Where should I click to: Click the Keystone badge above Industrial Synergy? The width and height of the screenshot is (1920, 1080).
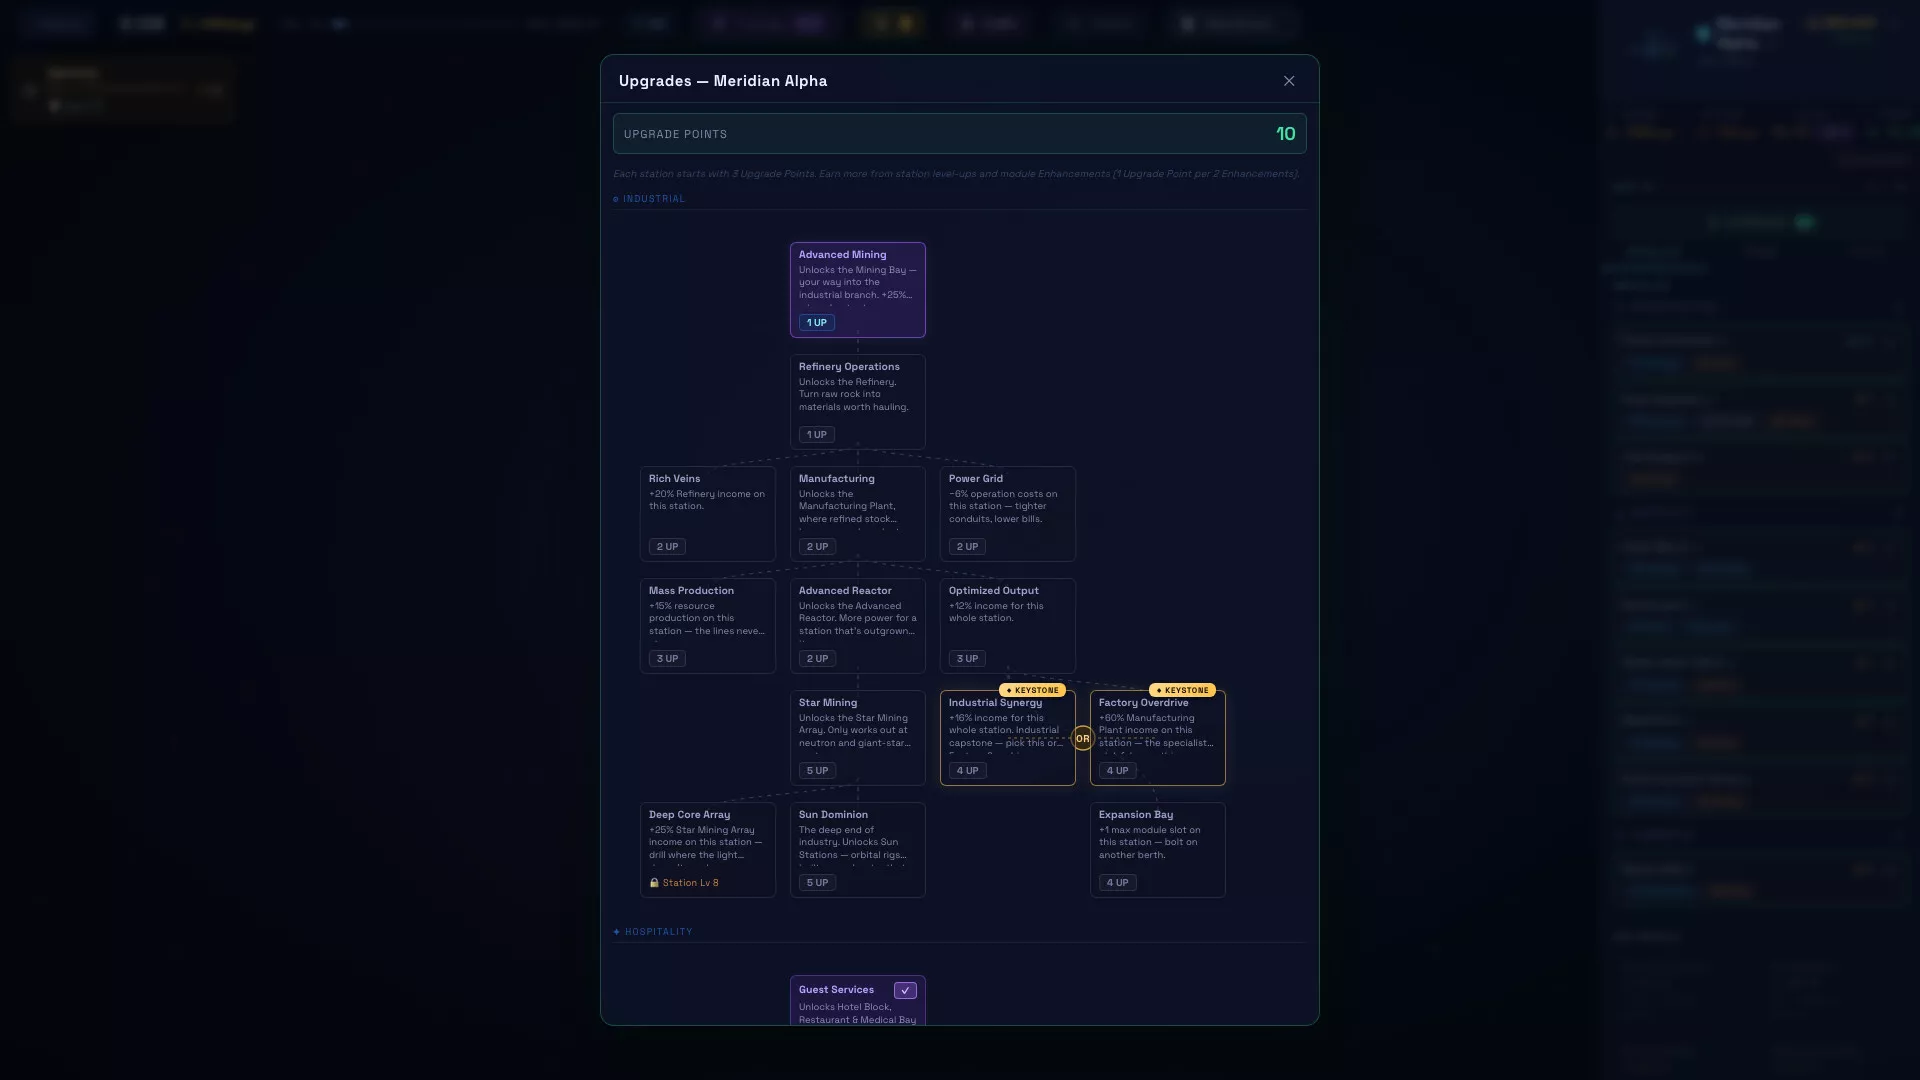point(1032,690)
